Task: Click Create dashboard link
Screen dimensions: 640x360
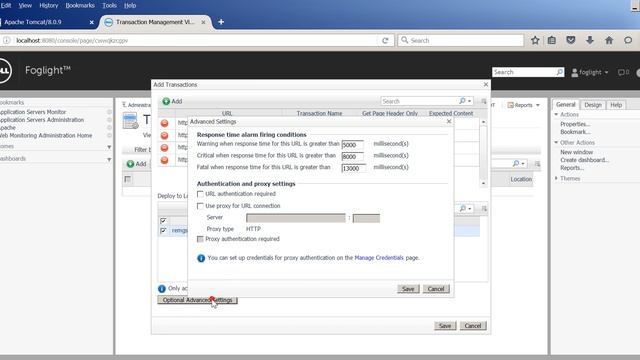Action: [x=584, y=160]
